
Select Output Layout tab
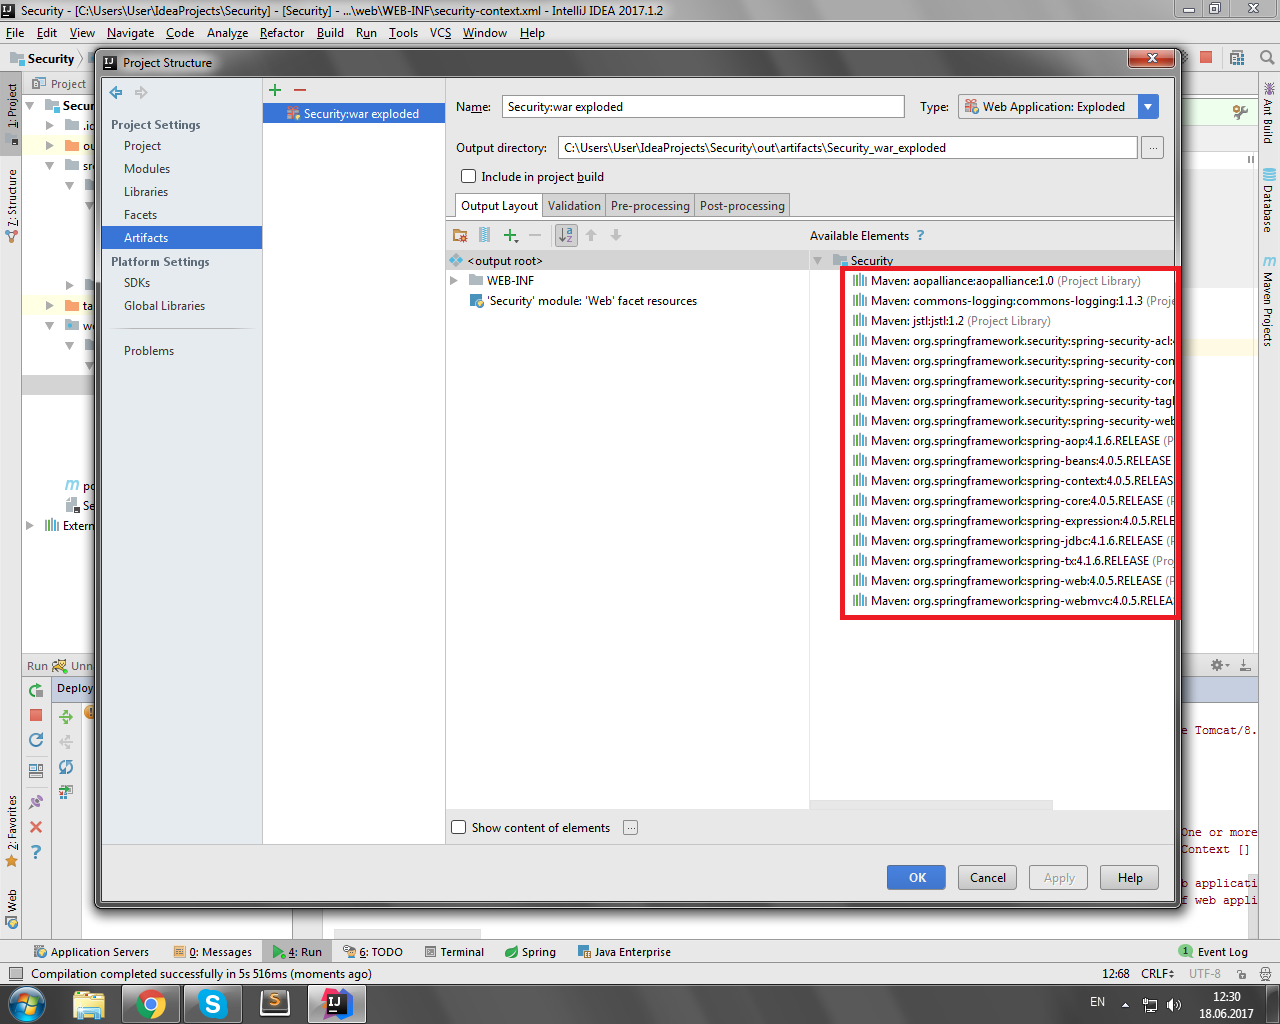click(499, 205)
